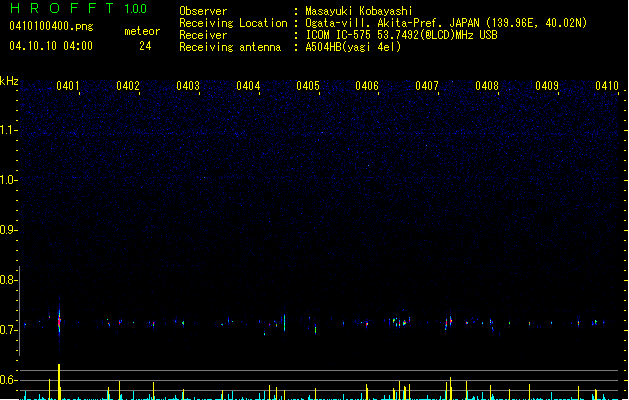The image size is (629, 400).
Task: Click the 0.8 kHz axis tick label
Action: click(x=8, y=280)
